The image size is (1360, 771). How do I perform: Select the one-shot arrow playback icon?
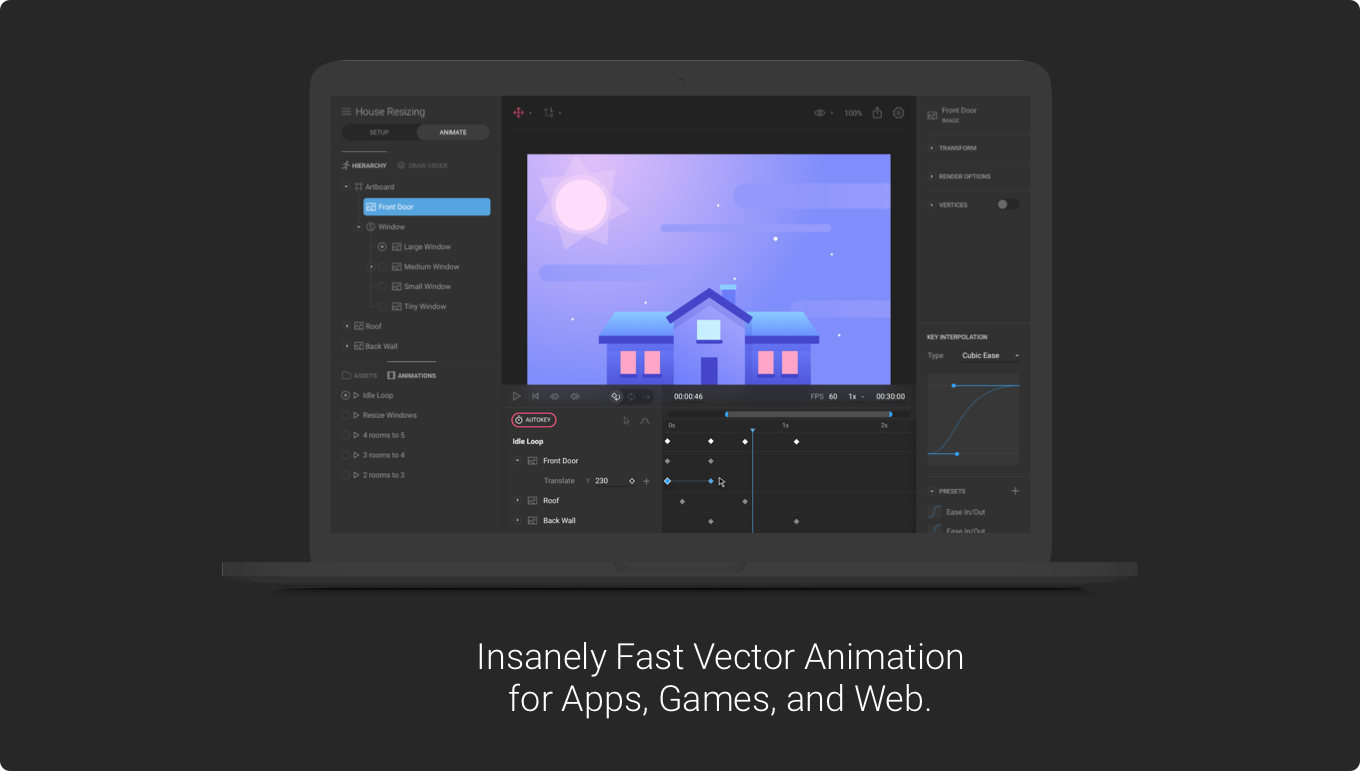click(646, 397)
